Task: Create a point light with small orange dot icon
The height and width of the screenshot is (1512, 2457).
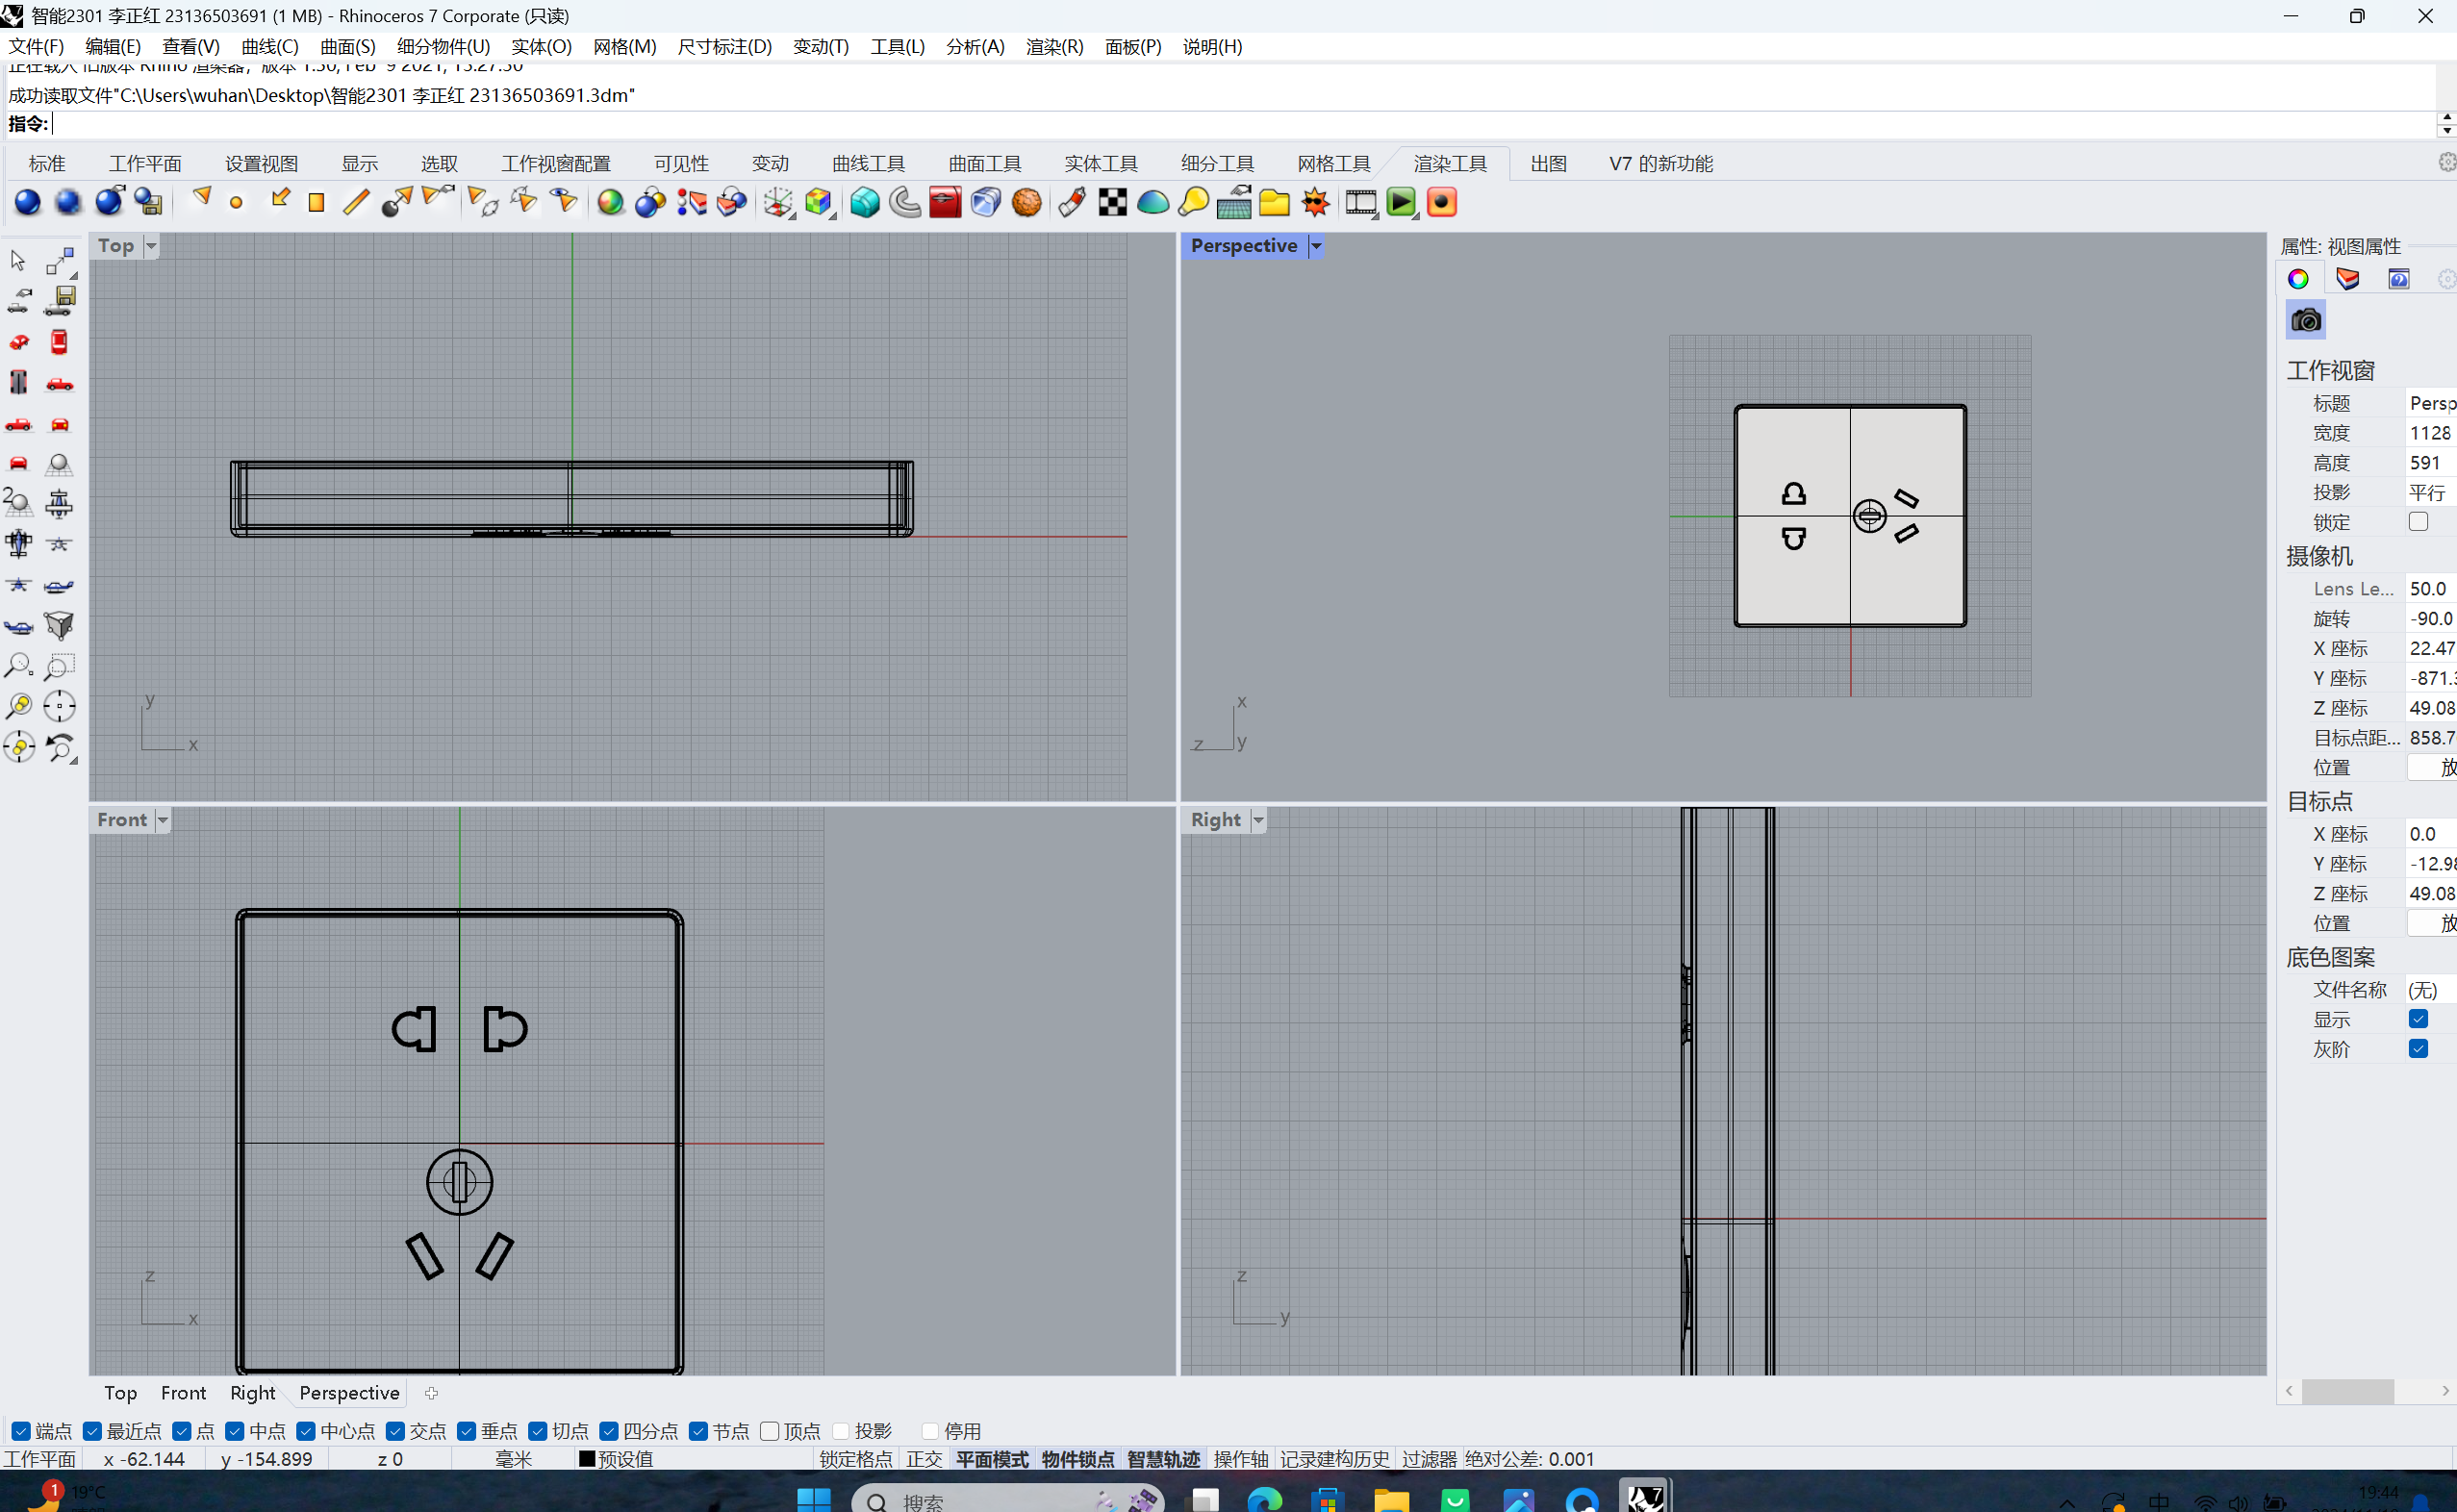Action: [x=236, y=203]
